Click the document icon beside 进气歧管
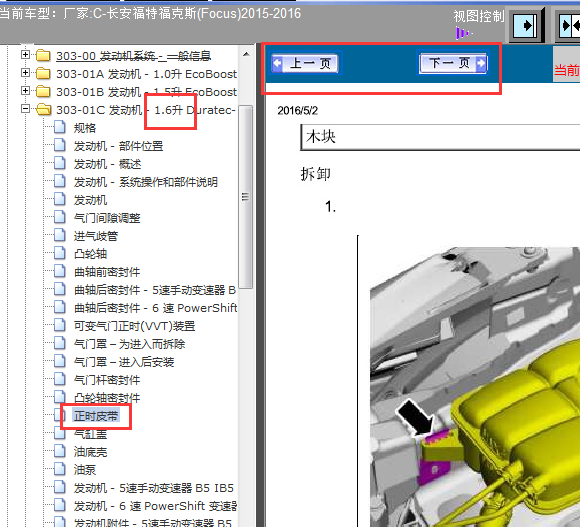 click(x=60, y=234)
